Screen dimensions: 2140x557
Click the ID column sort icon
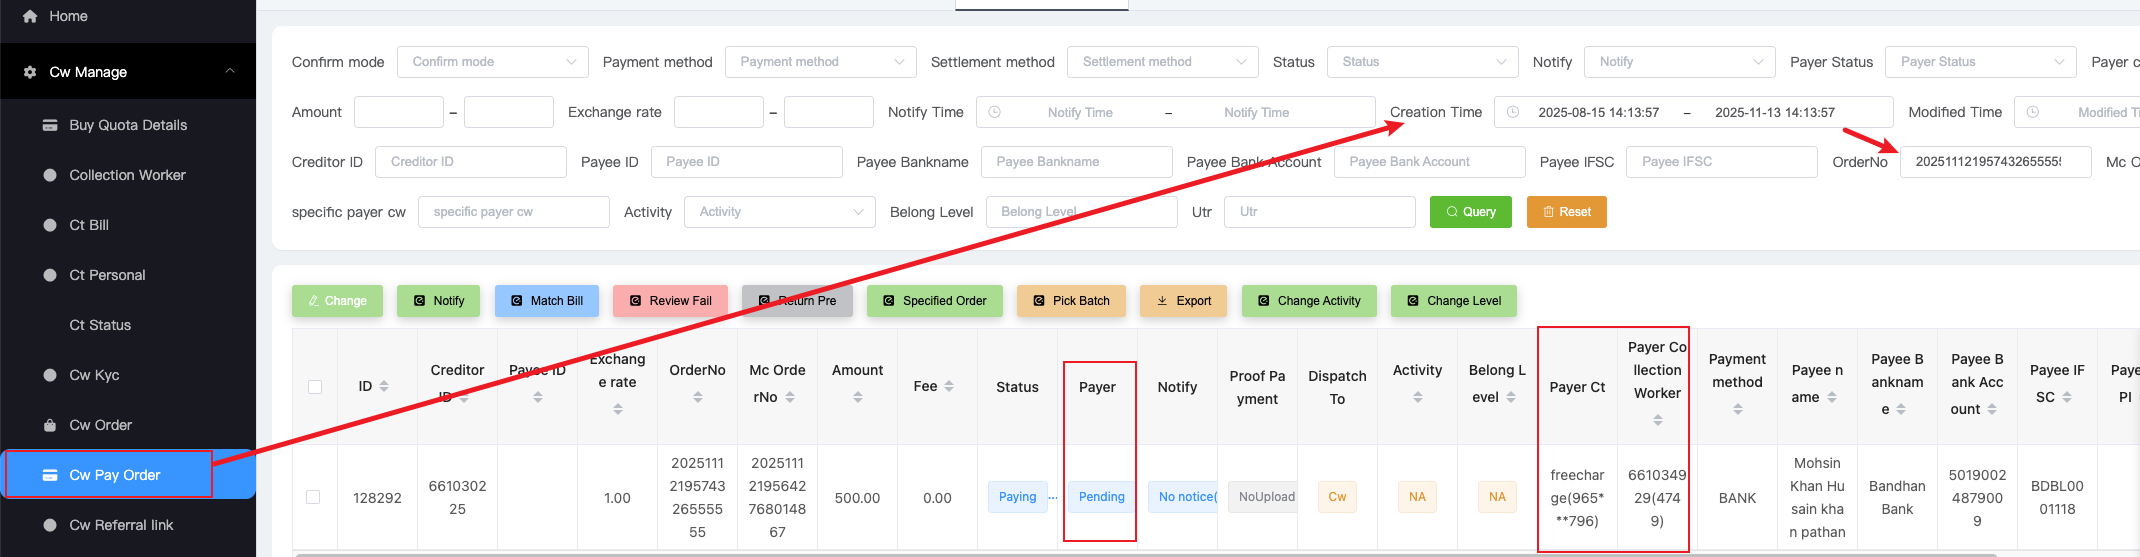click(384, 387)
